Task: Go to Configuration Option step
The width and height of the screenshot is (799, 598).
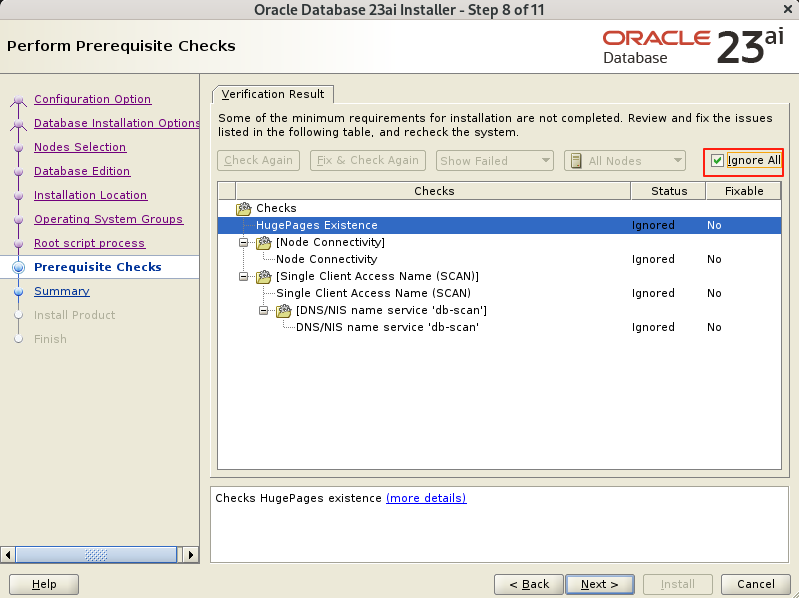Action: pos(93,99)
